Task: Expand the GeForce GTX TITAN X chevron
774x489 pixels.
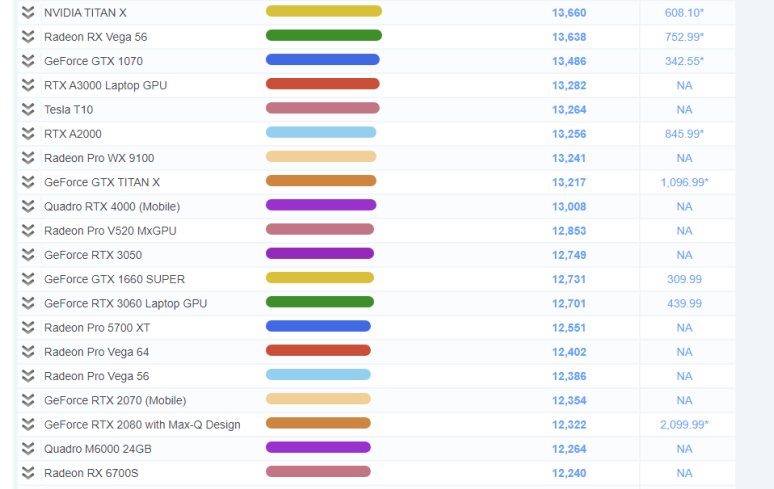Action: point(28,182)
